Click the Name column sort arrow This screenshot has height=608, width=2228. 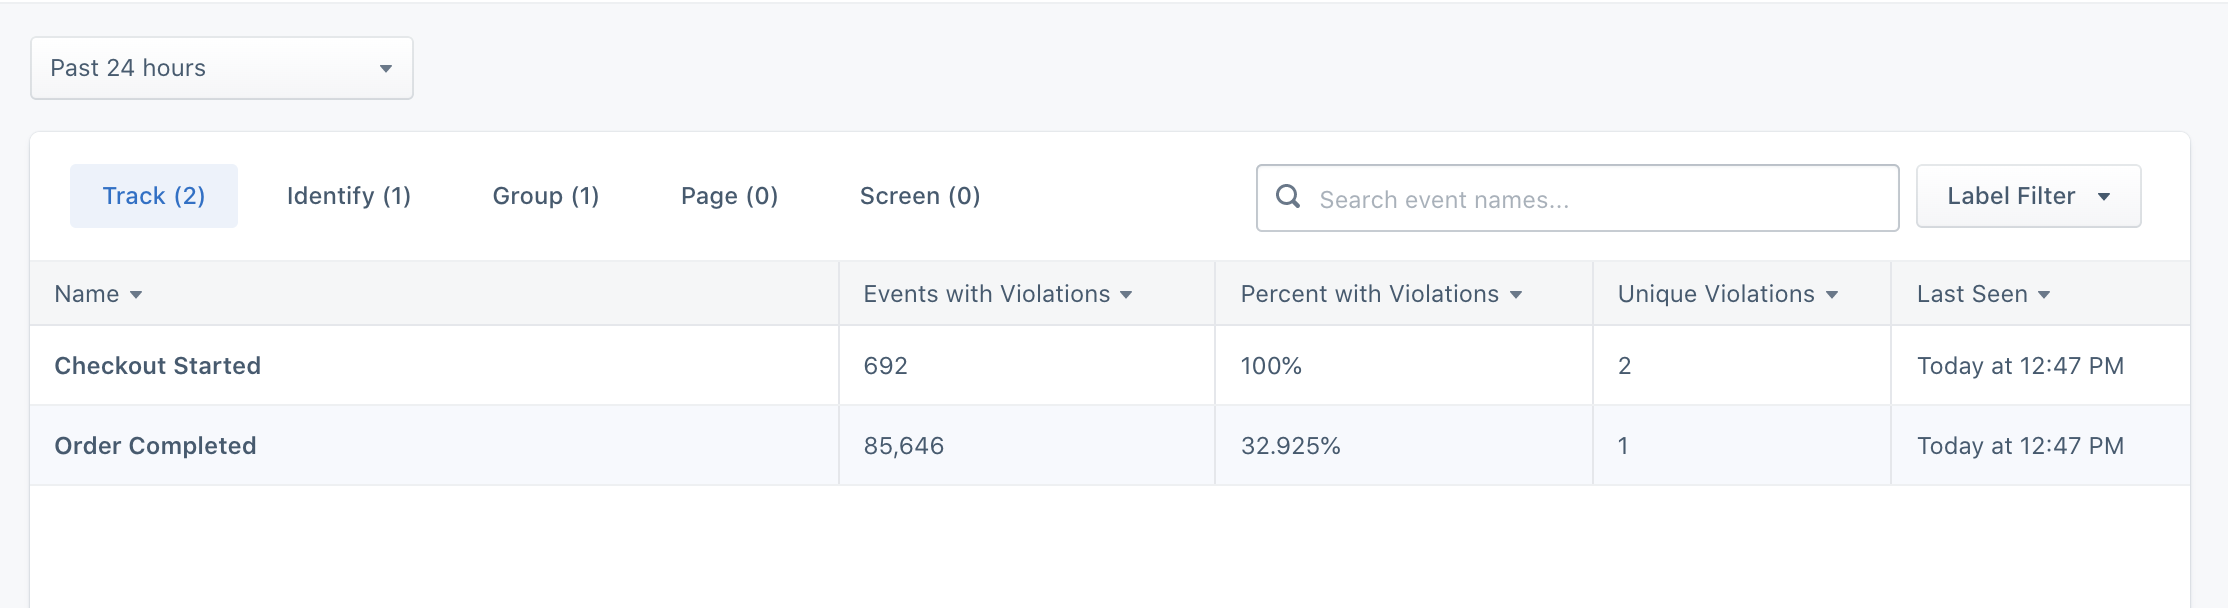pos(136,295)
